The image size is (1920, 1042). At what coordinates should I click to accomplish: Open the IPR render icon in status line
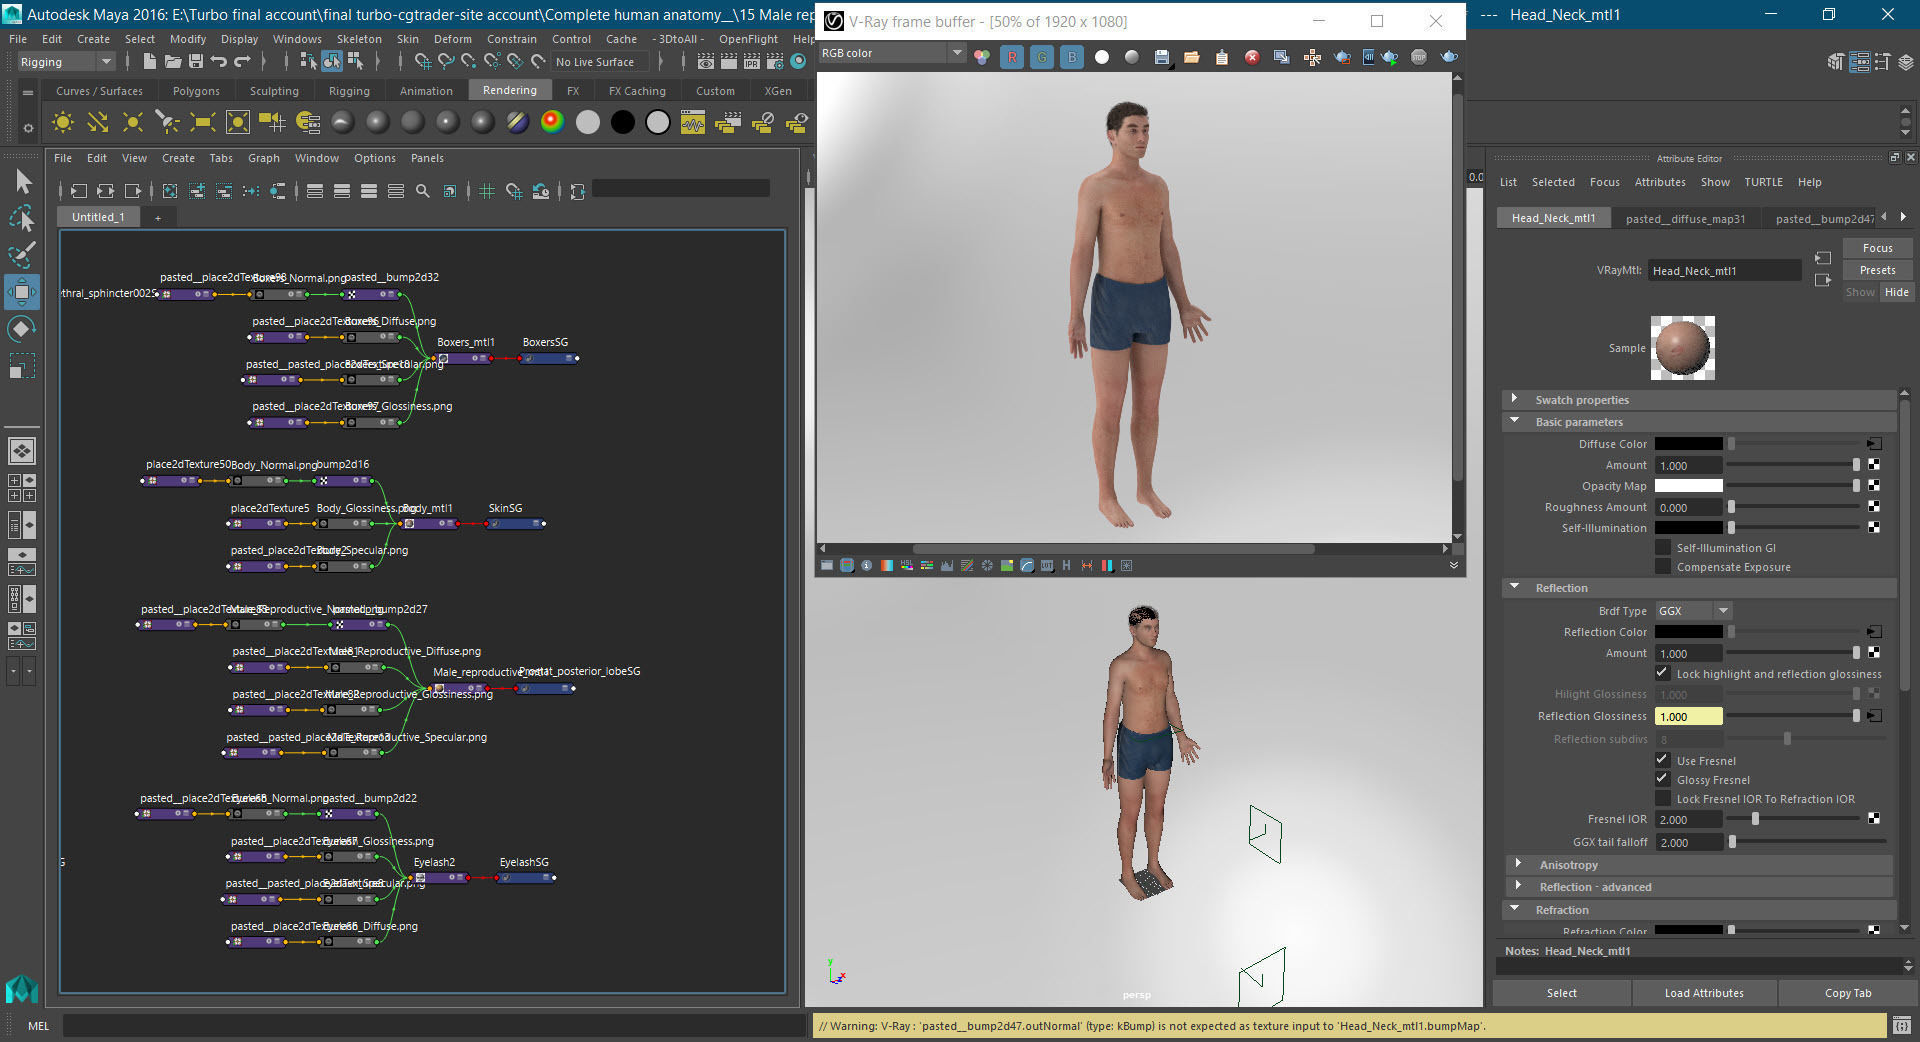(x=752, y=62)
